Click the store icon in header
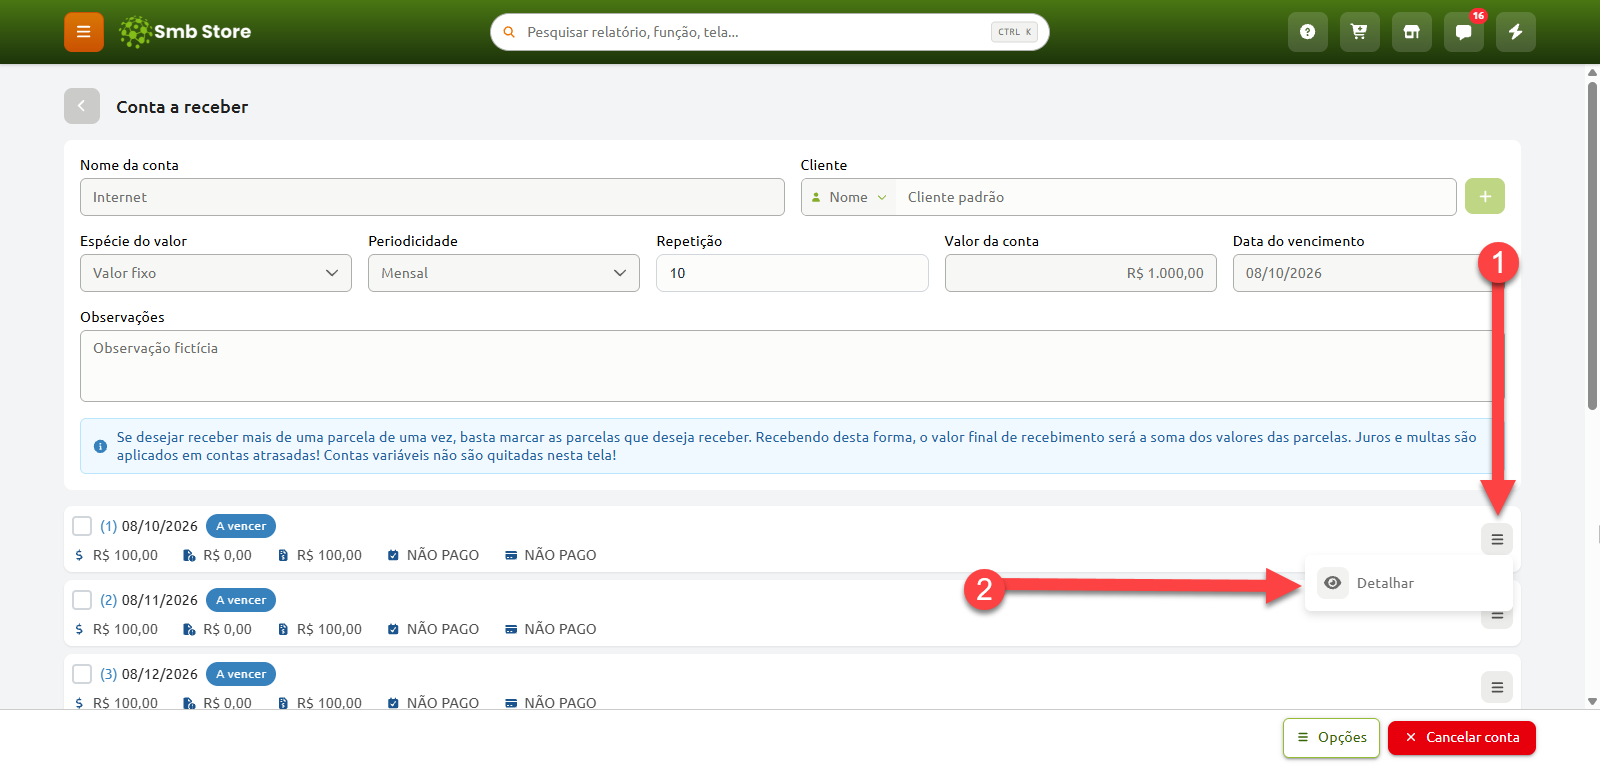 coord(1412,32)
